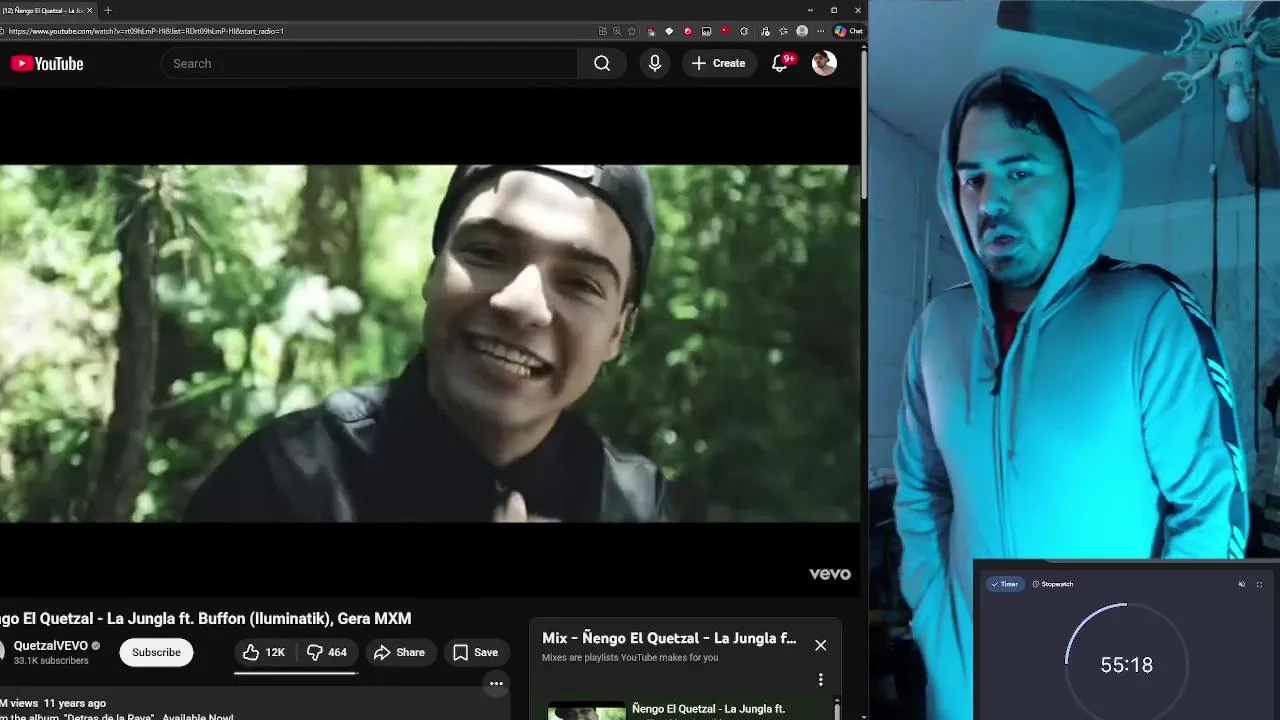Viewport: 1280px width, 720px height.
Task: Click the zoom magnifier in address bar
Action: [x=617, y=31]
